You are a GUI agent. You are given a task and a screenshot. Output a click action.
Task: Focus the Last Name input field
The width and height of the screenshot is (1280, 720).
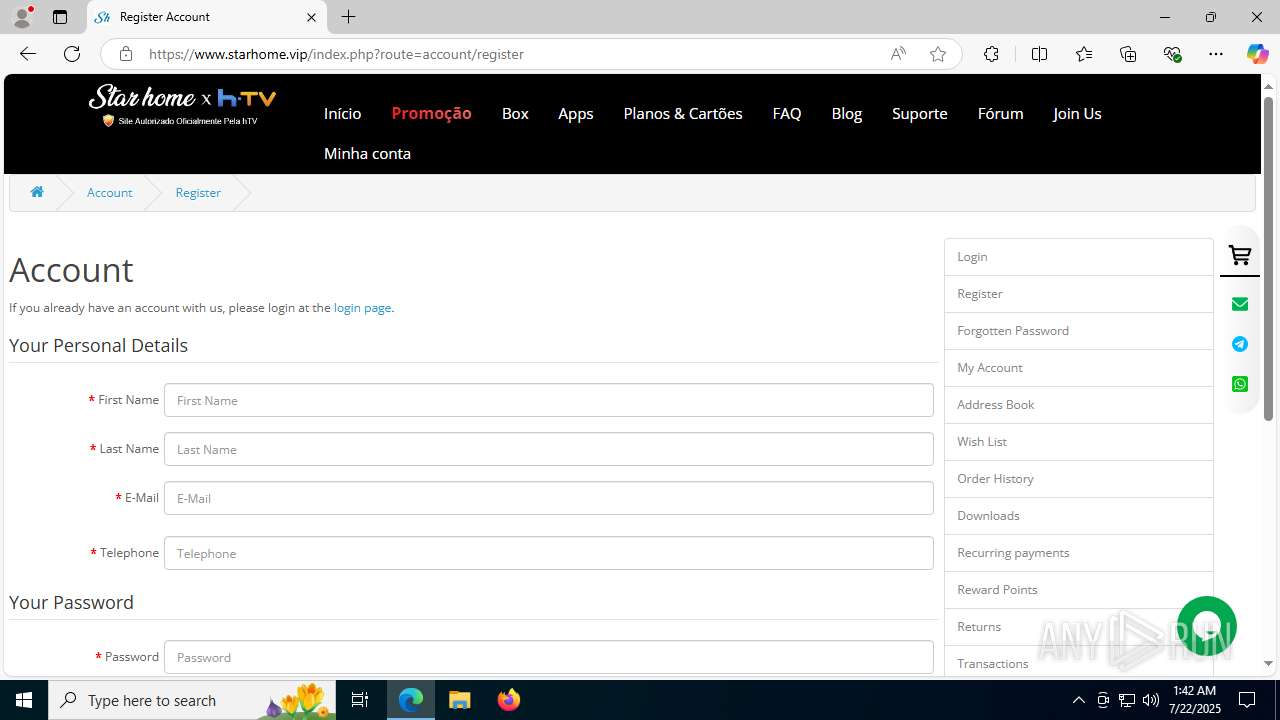click(549, 449)
